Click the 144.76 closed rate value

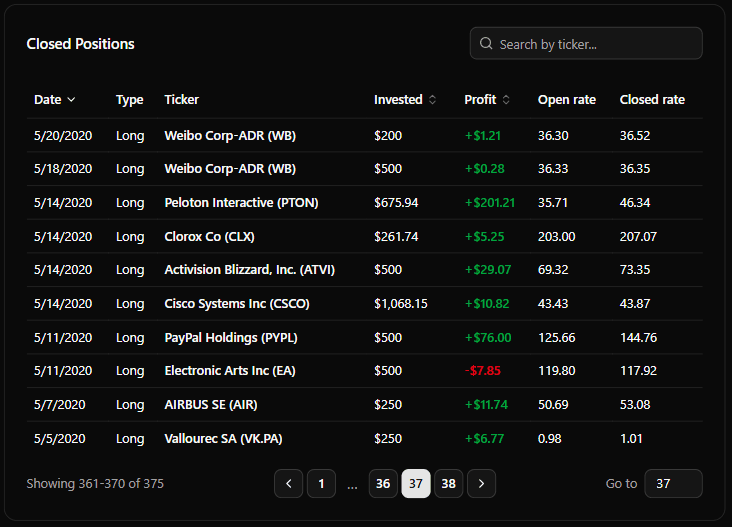638,337
